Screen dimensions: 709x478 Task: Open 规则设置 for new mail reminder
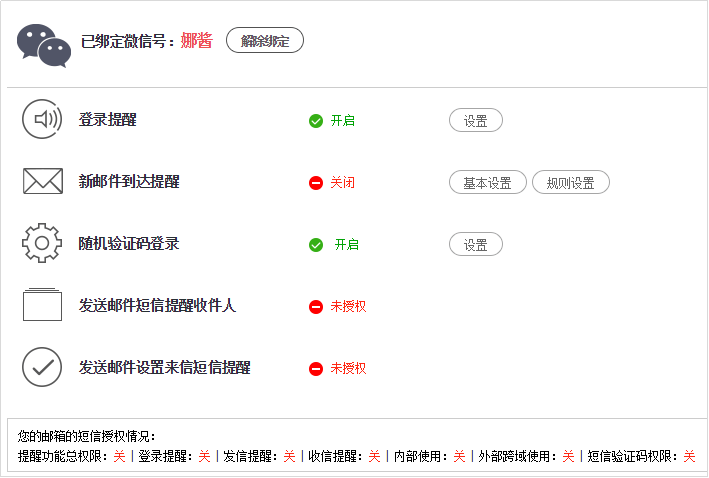point(571,182)
